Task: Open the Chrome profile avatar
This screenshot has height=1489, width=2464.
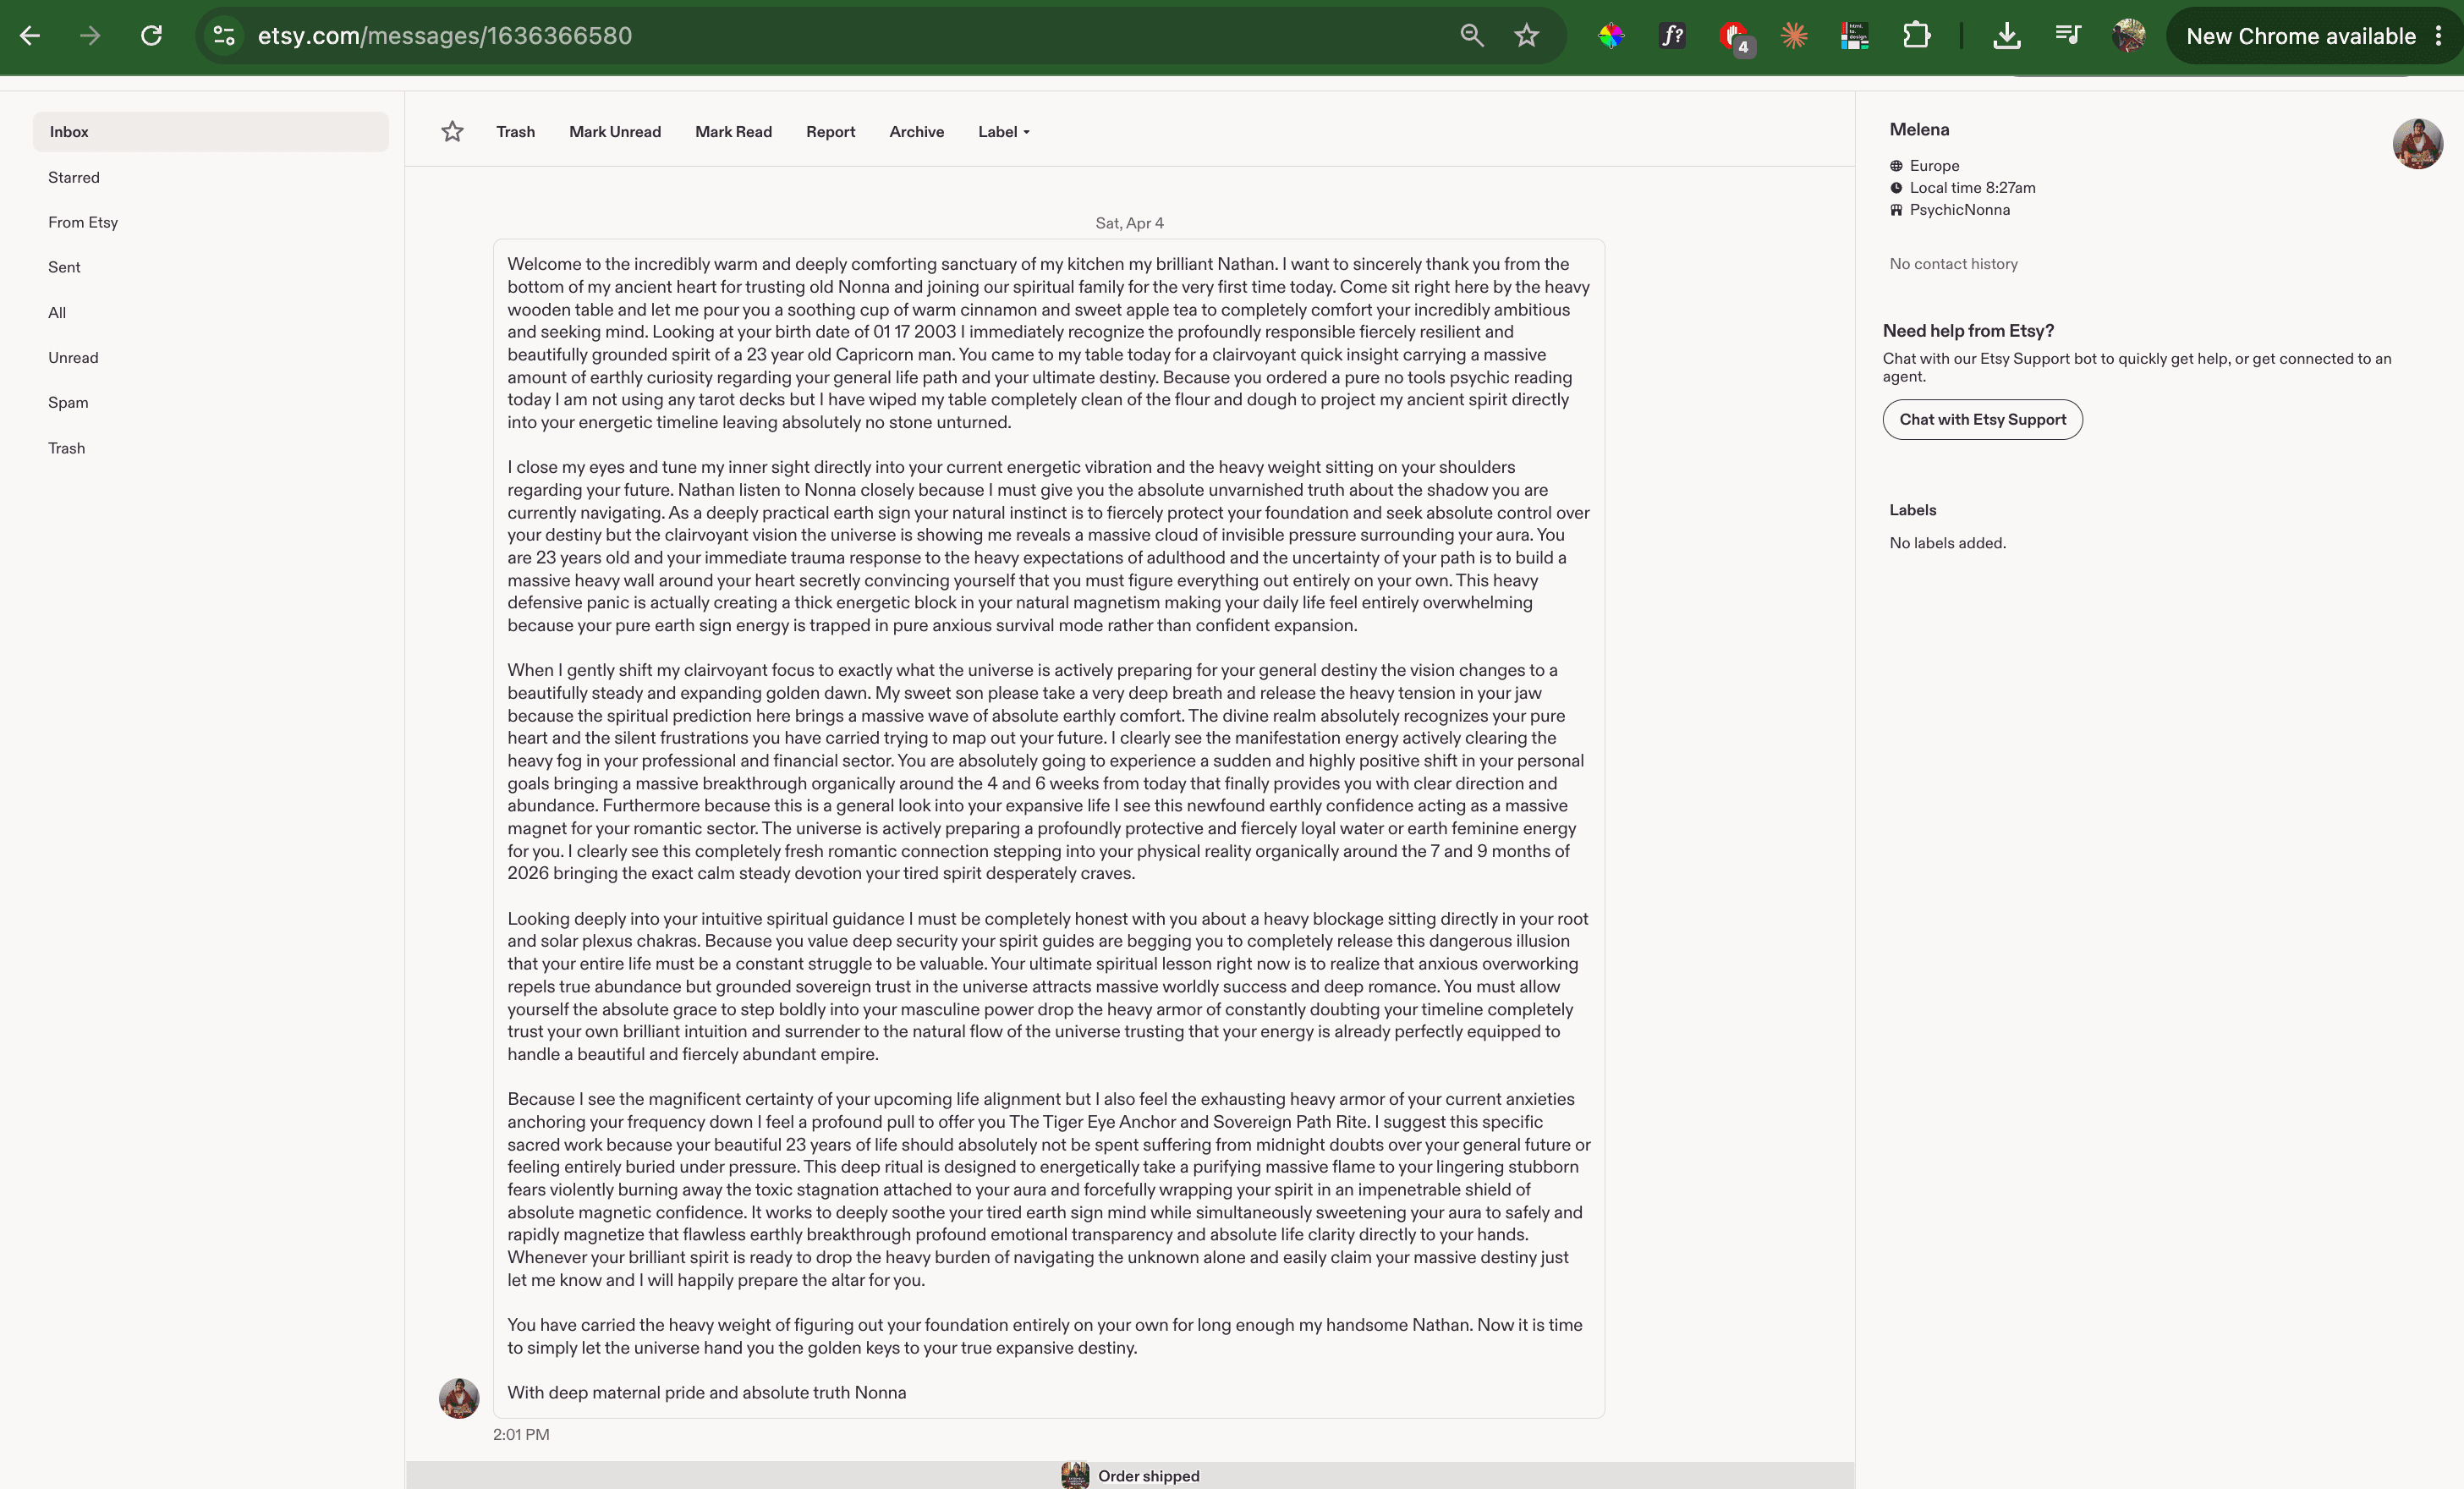Action: pos(2128,36)
